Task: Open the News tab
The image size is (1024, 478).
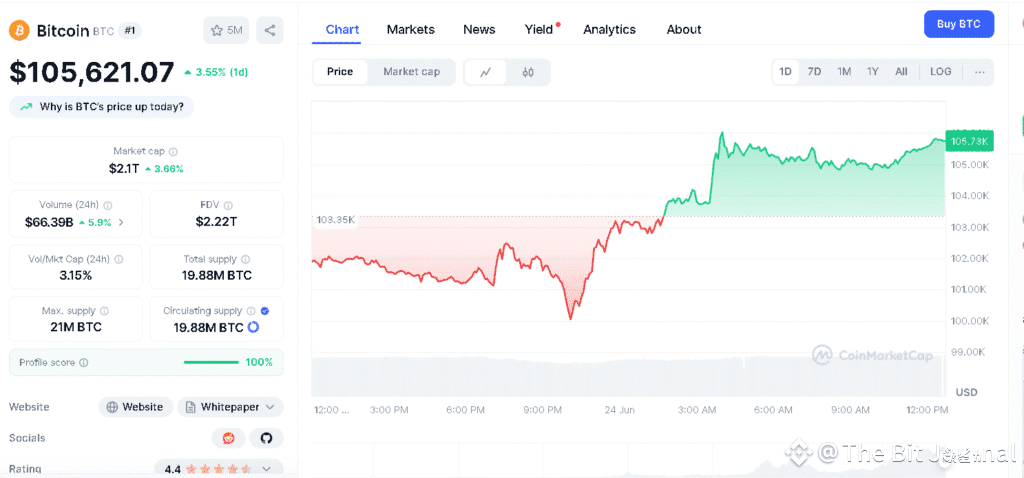Action: coord(479,29)
